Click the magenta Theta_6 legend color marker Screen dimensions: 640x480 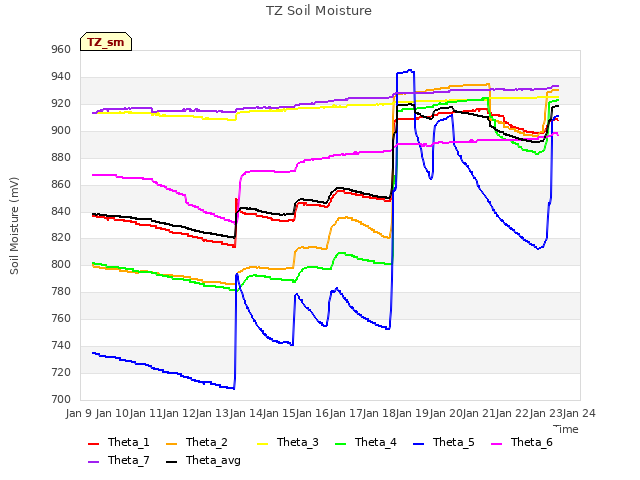click(x=496, y=444)
